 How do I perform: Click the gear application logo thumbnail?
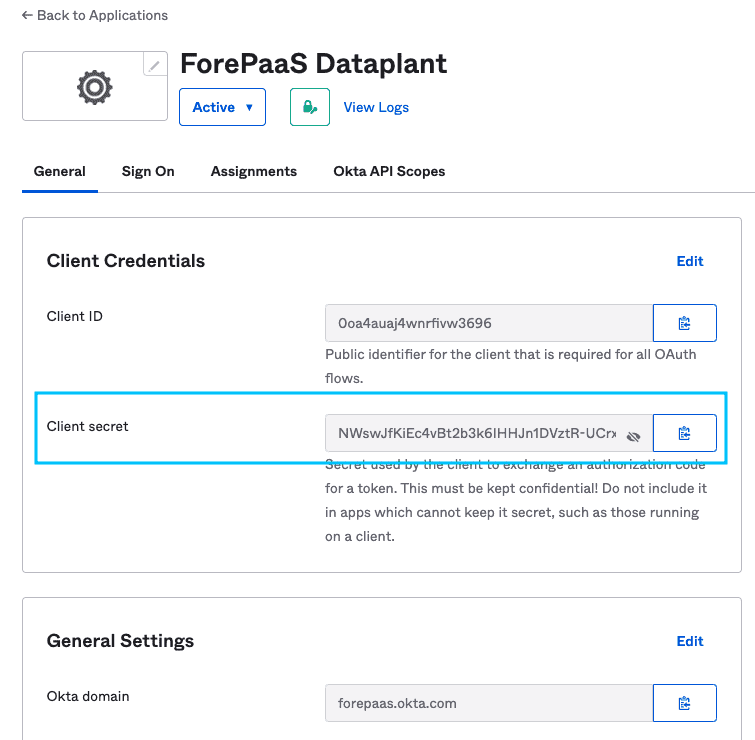pyautogui.click(x=95, y=87)
